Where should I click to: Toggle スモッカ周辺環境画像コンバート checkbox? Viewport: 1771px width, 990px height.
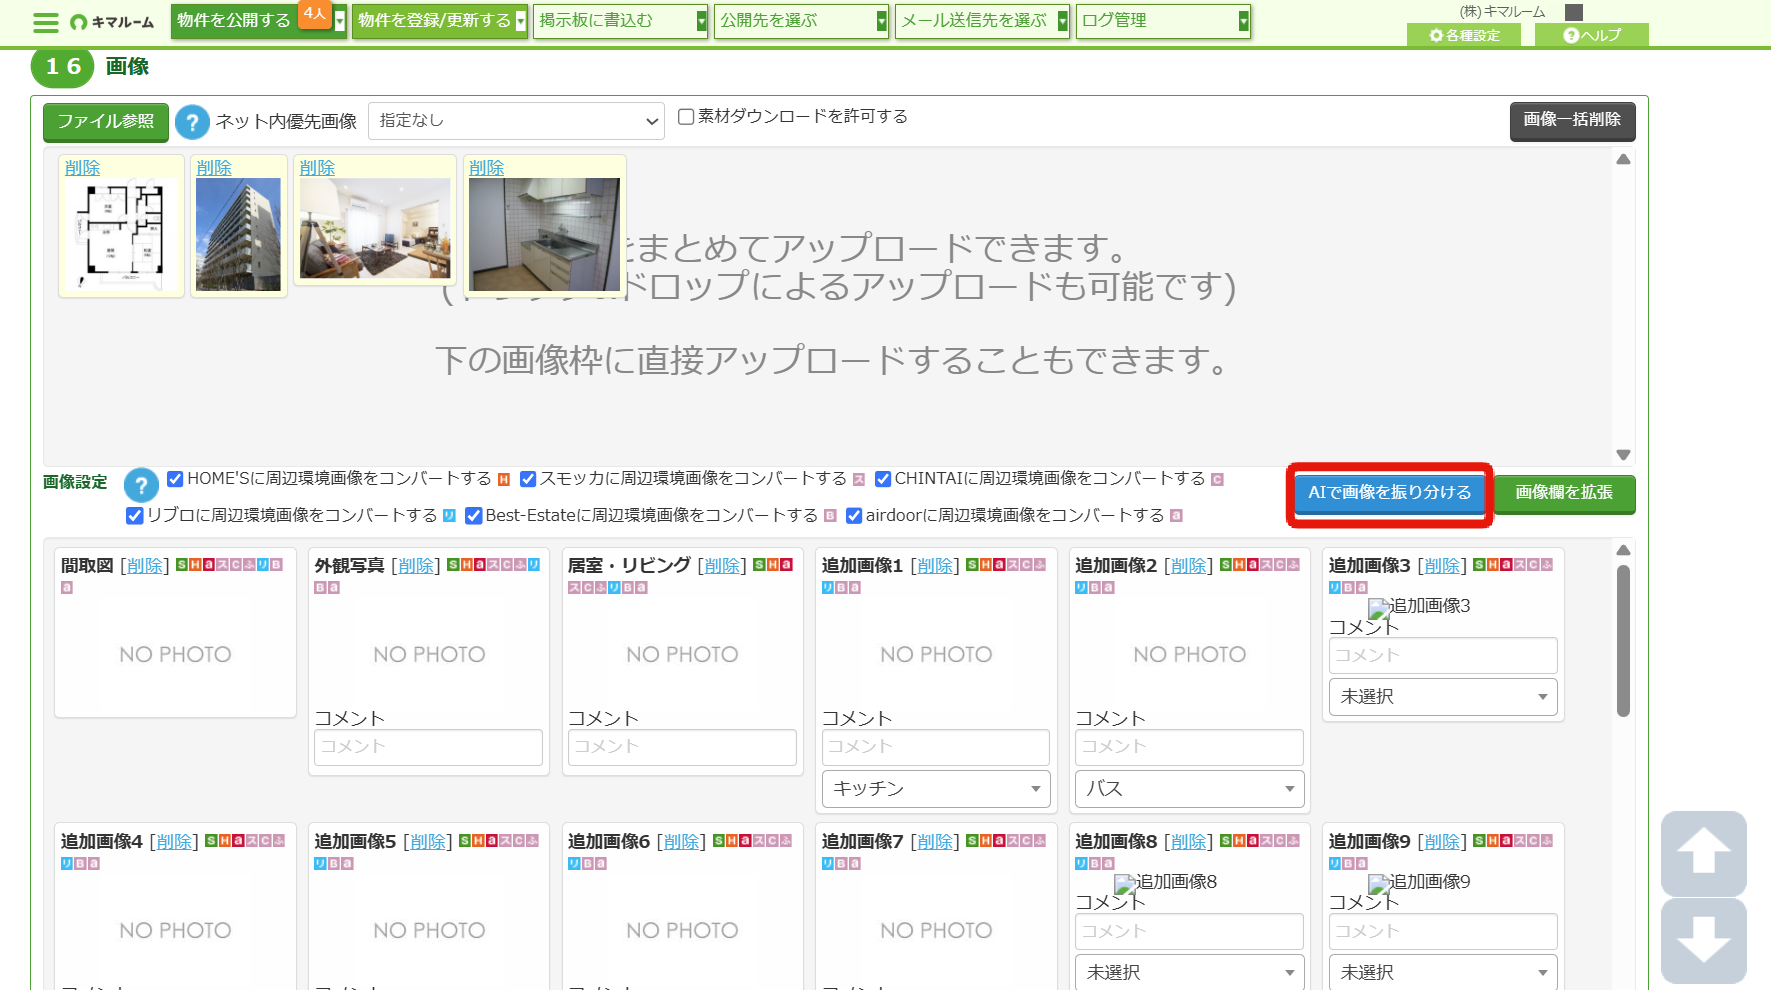528,479
